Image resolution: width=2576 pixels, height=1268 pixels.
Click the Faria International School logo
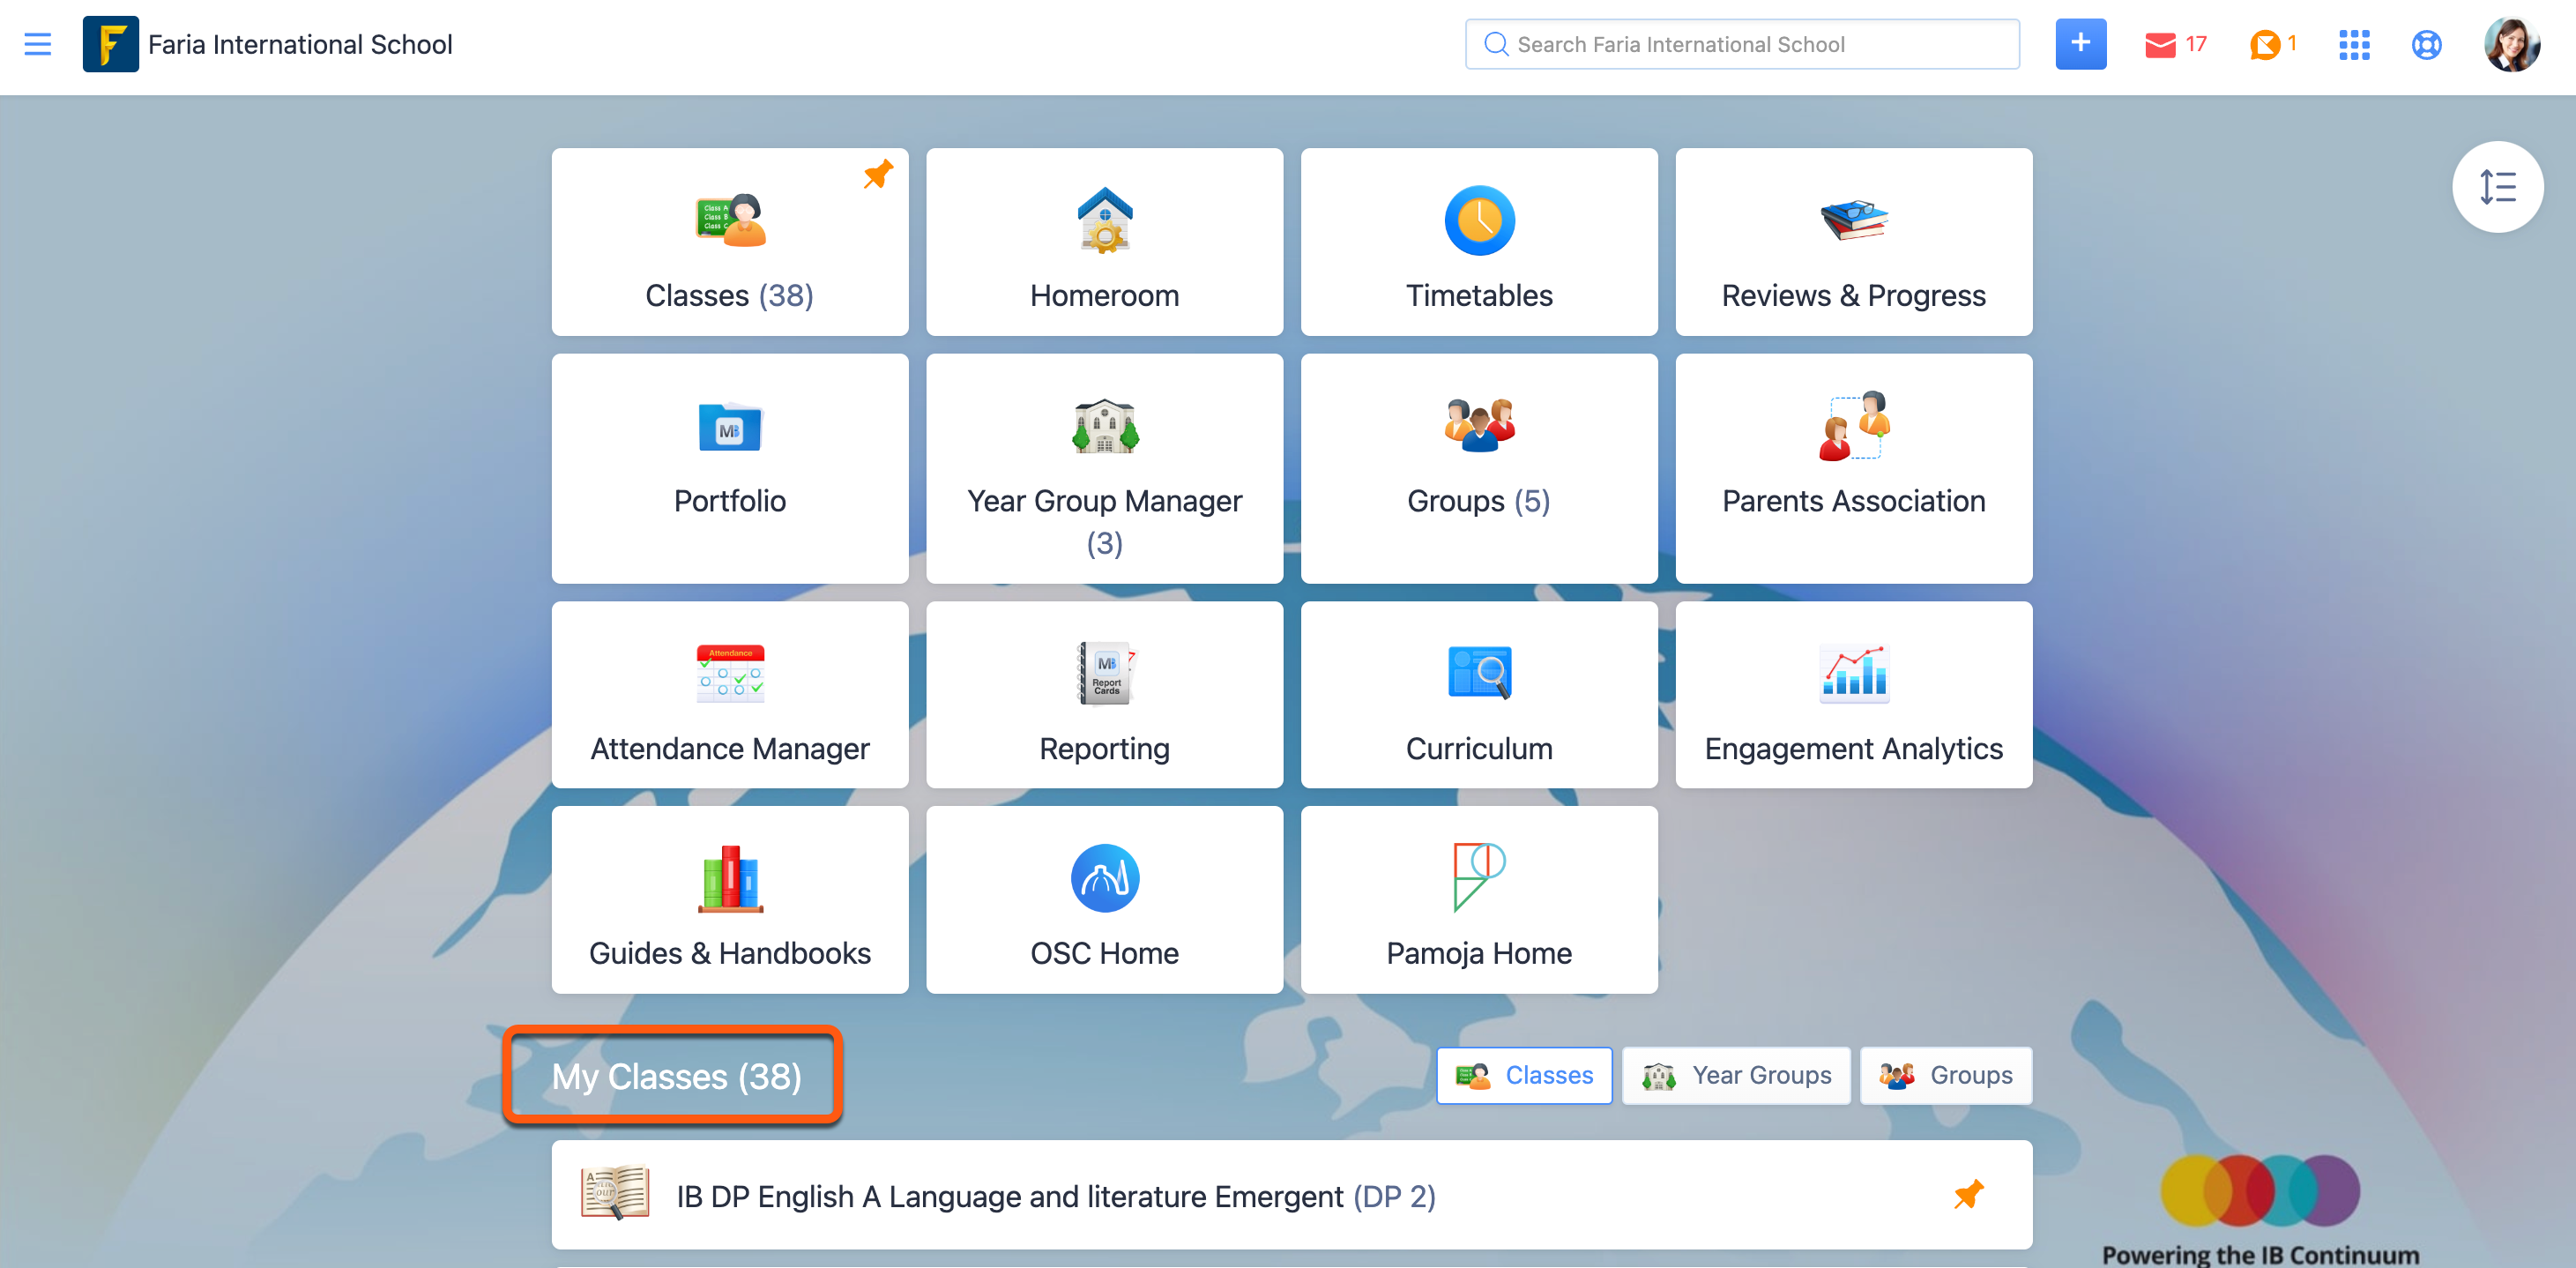[x=111, y=44]
